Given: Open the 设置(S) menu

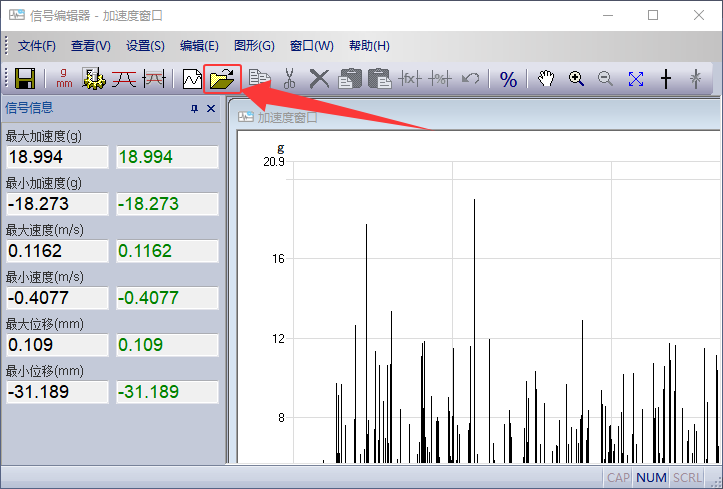Looking at the screenshot, I should pyautogui.click(x=145, y=46).
